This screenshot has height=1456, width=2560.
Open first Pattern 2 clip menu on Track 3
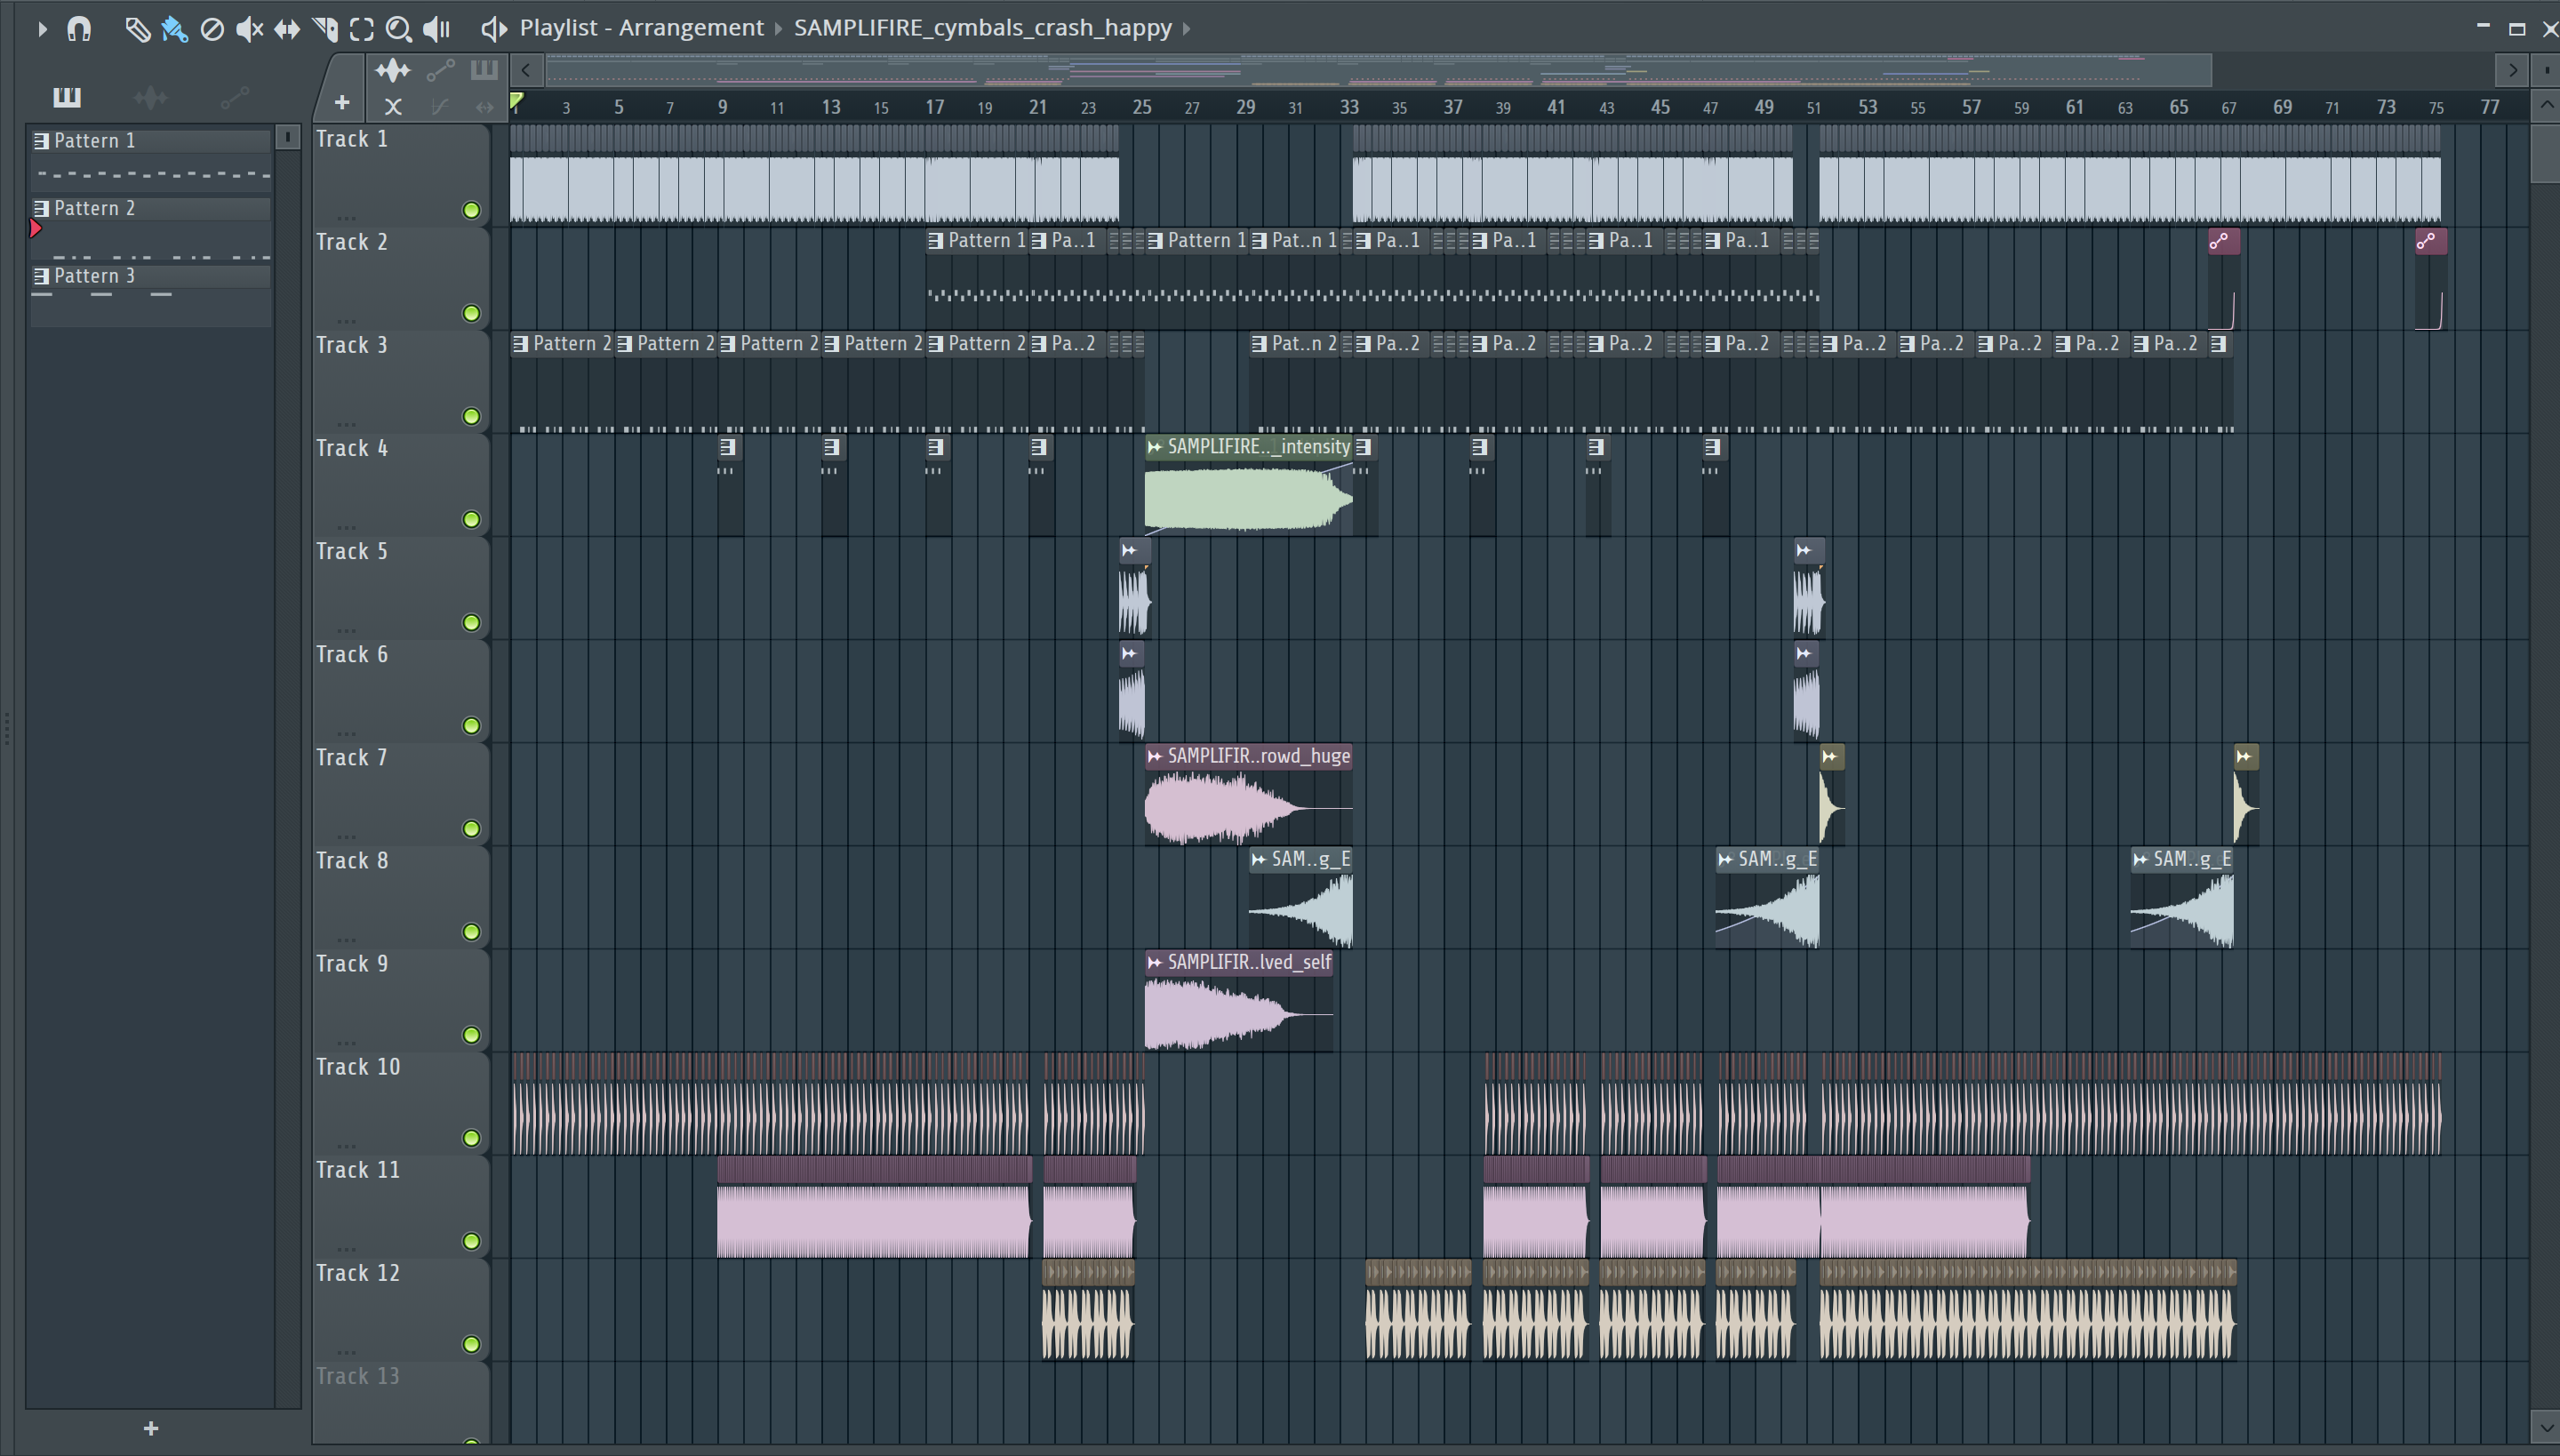click(x=520, y=344)
